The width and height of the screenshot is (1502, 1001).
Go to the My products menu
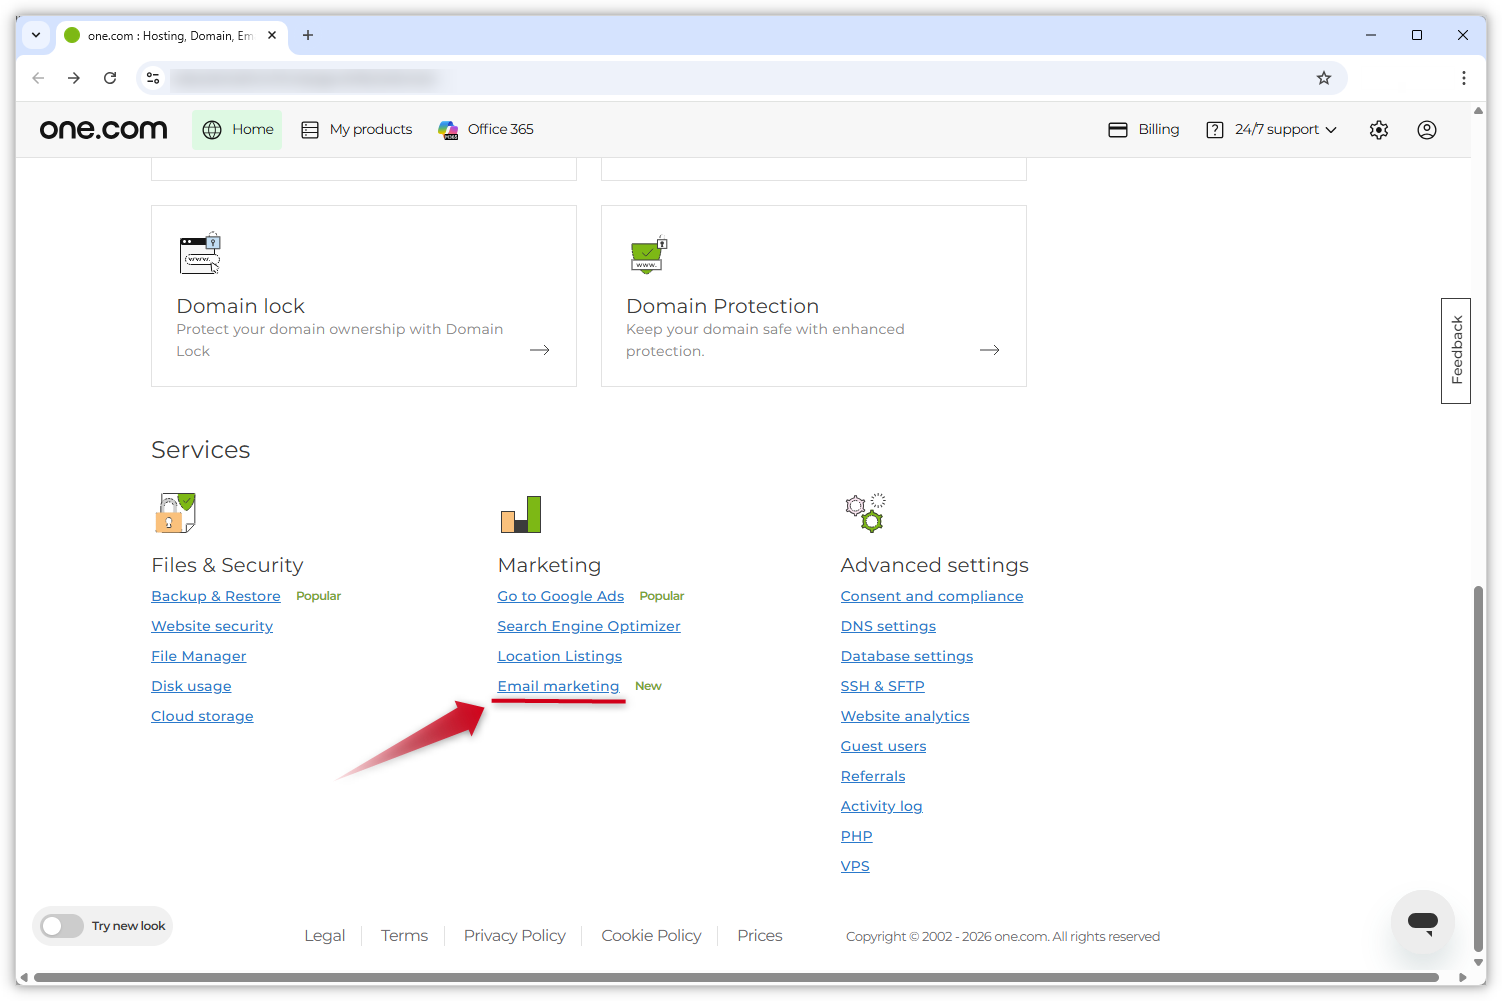(357, 130)
